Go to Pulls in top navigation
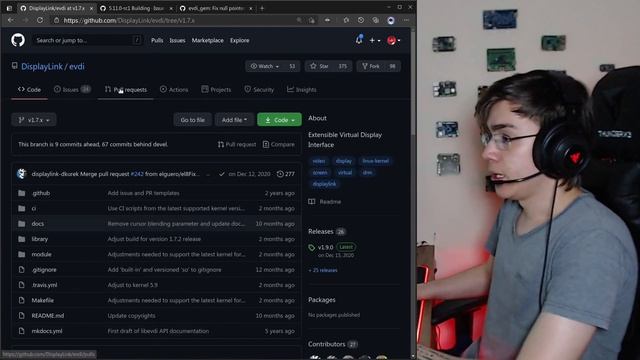The image size is (640, 360). pos(157,40)
